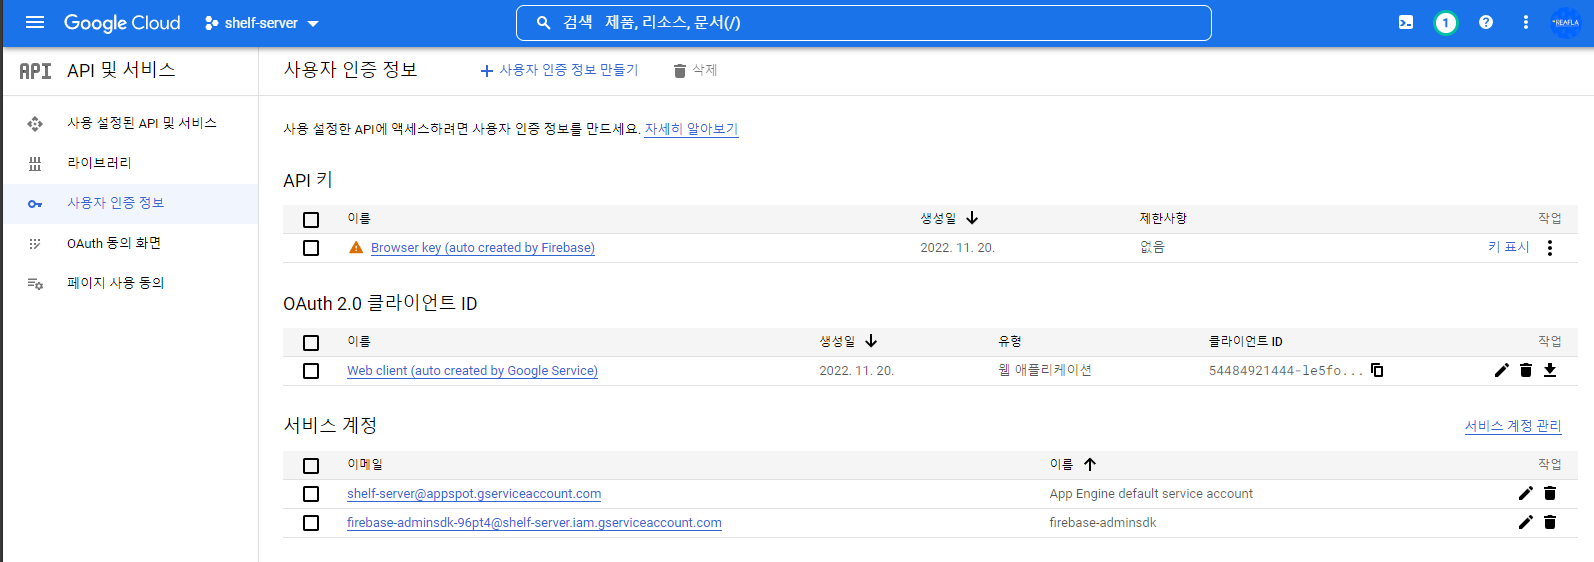The width and height of the screenshot is (1594, 562).
Task: Open the notifications badge showing 1
Action: pos(1445,22)
